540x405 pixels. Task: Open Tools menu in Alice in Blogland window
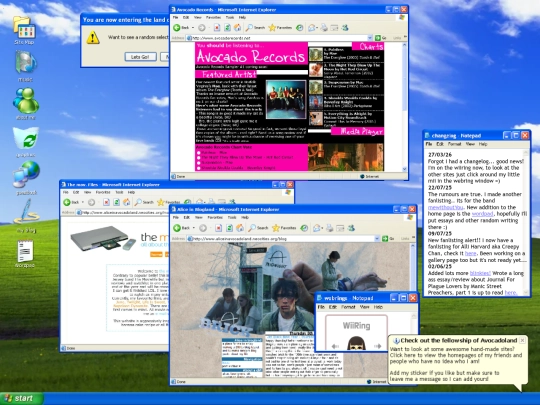click(232, 218)
